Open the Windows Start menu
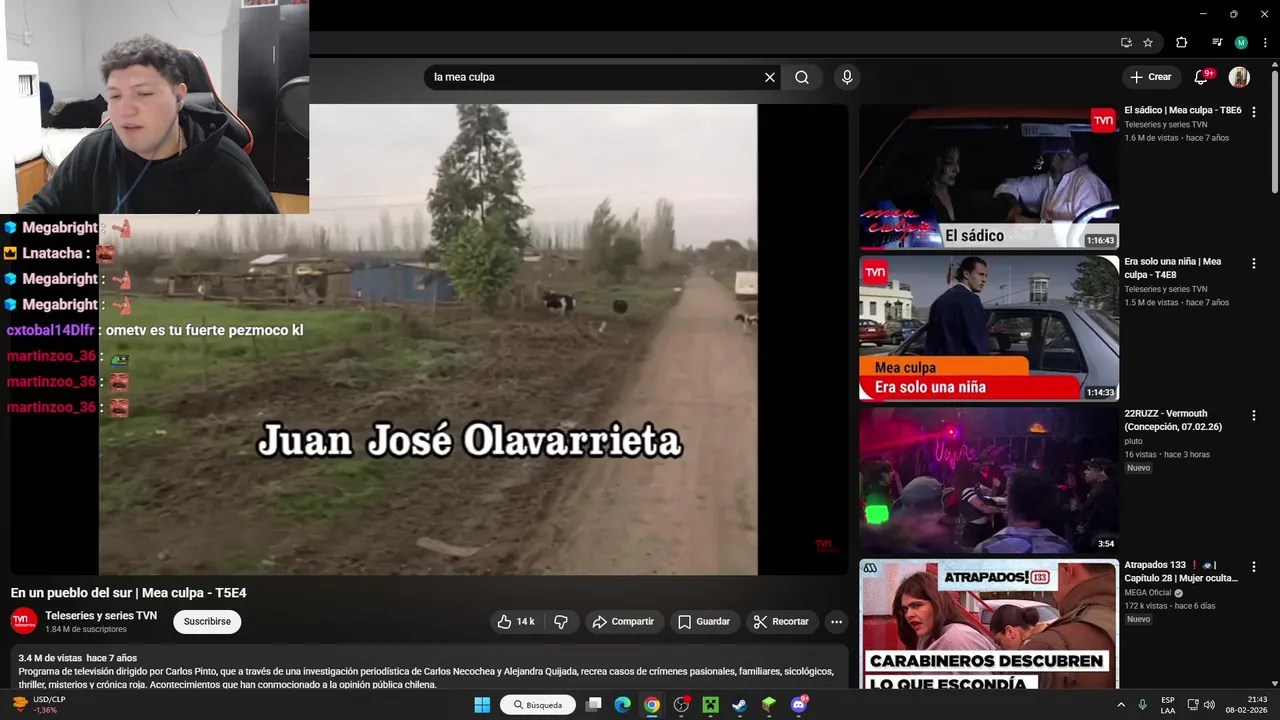Screen dimensions: 1280x720 tap(482, 705)
